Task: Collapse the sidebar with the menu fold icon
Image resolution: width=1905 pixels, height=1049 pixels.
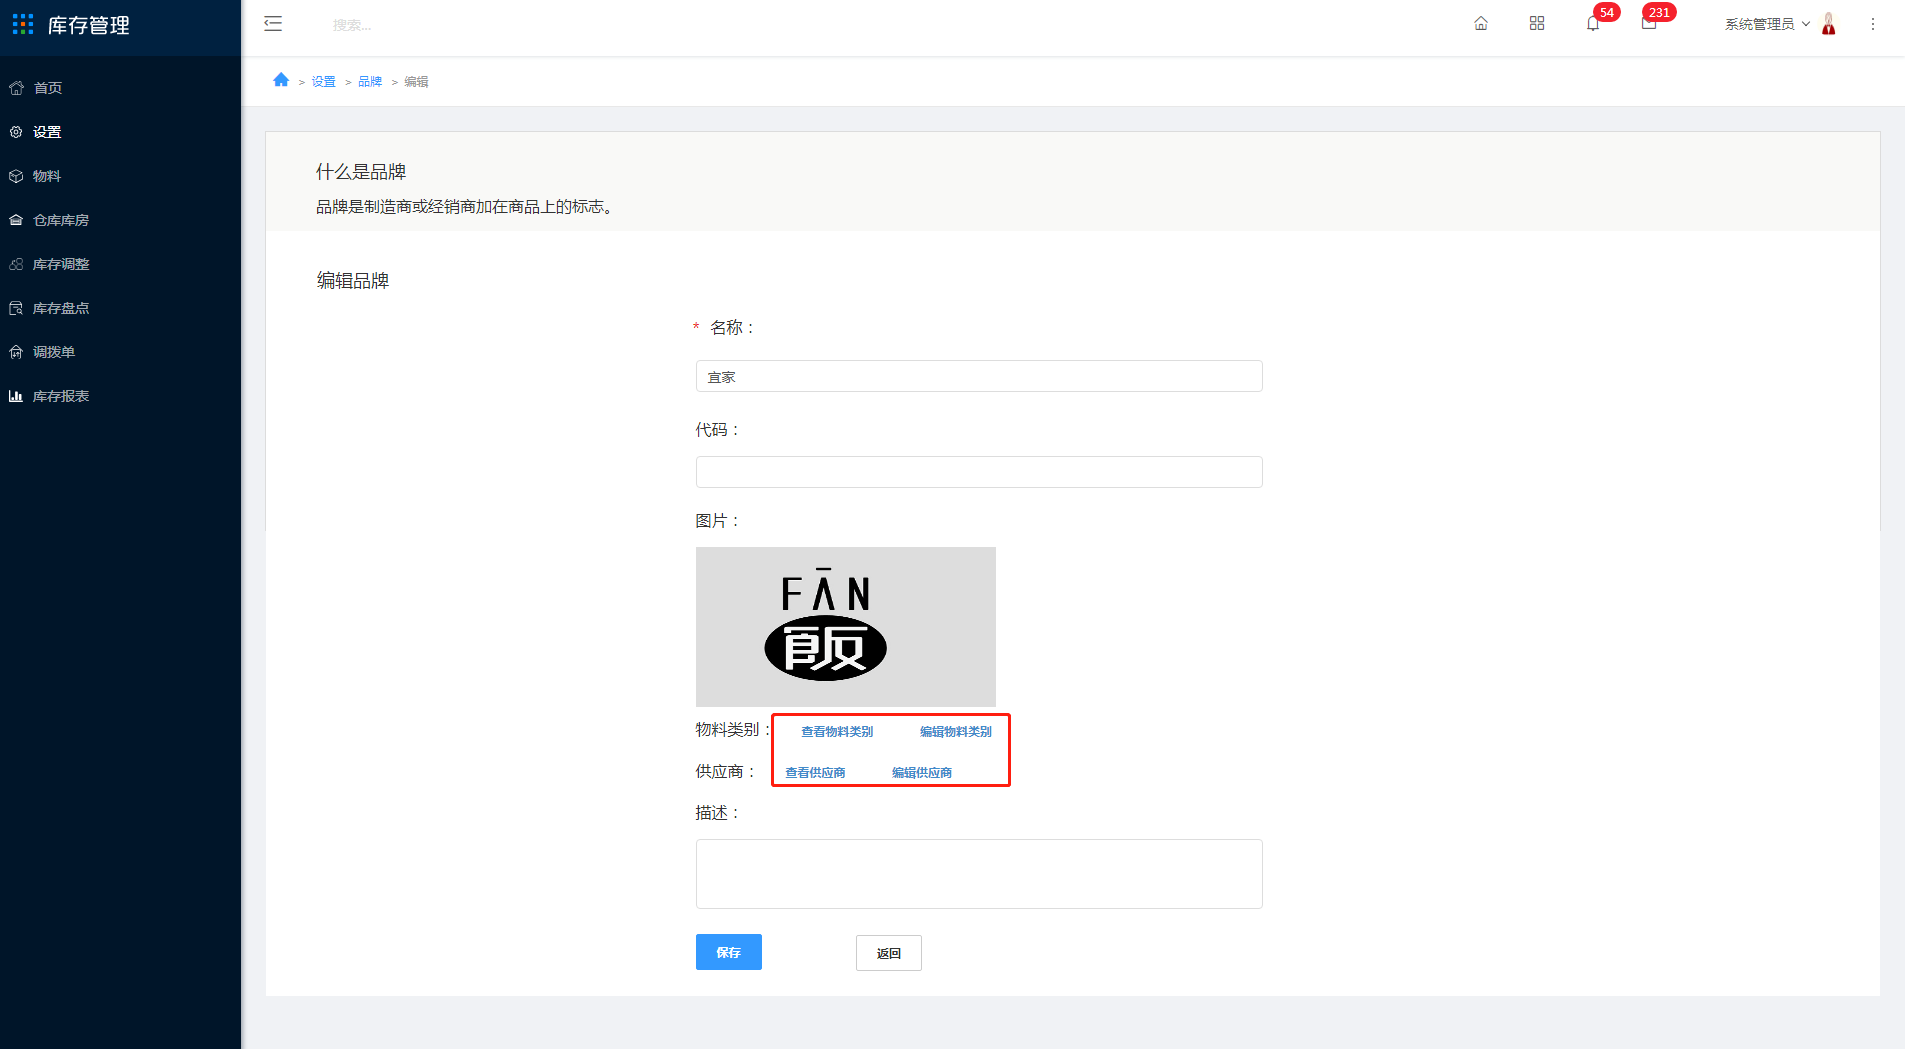Action: pyautogui.click(x=273, y=24)
